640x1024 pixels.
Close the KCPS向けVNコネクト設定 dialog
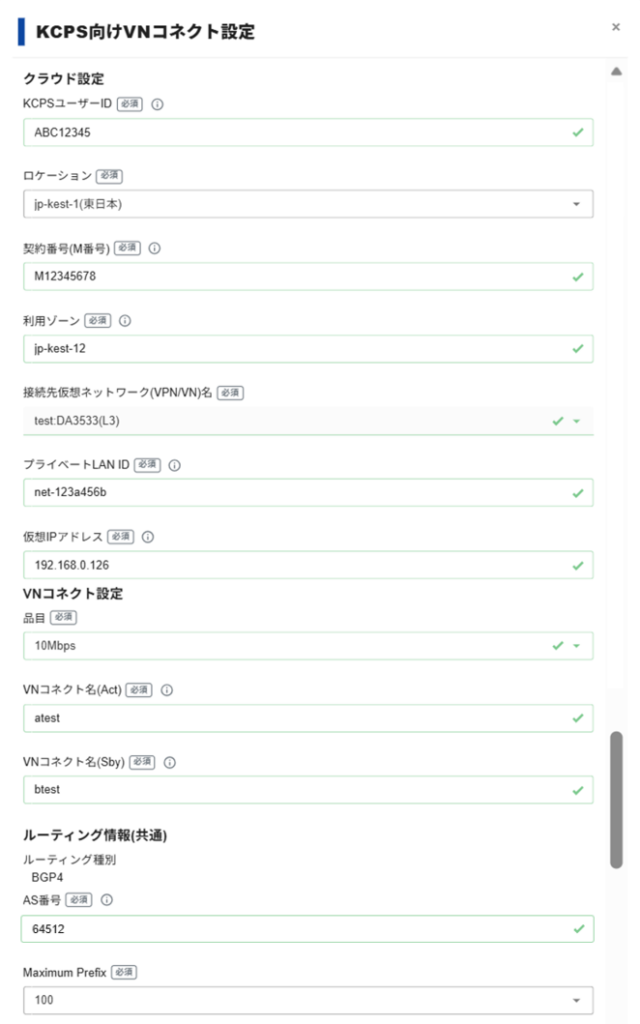(616, 27)
